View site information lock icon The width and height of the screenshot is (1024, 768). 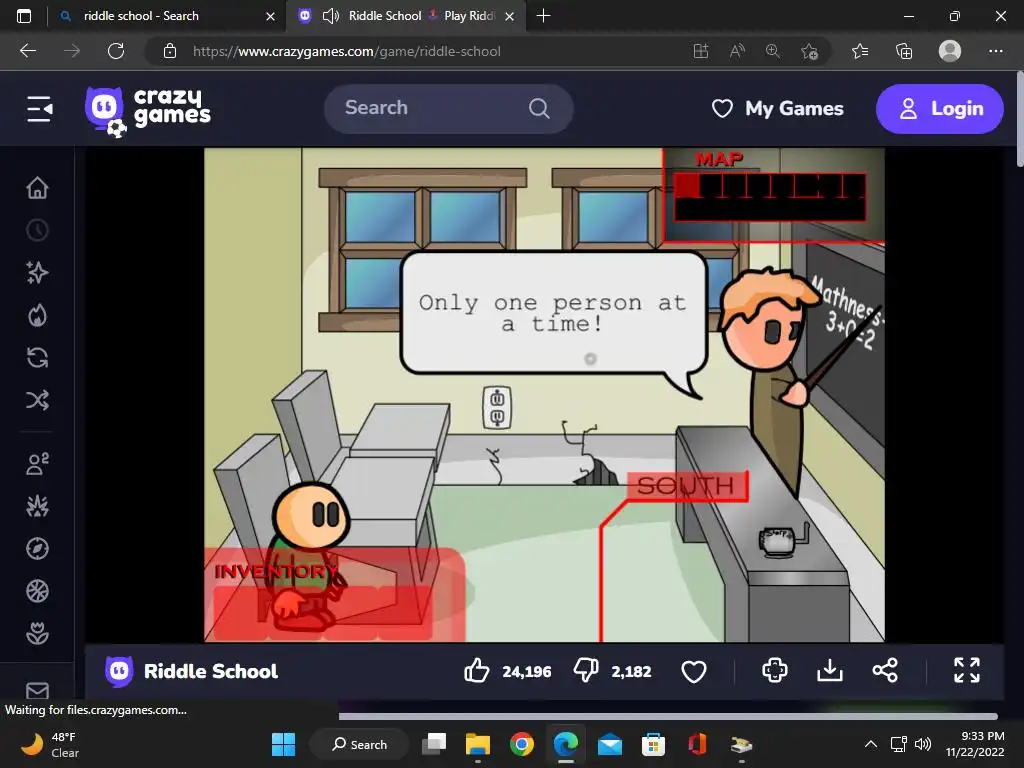(x=170, y=51)
